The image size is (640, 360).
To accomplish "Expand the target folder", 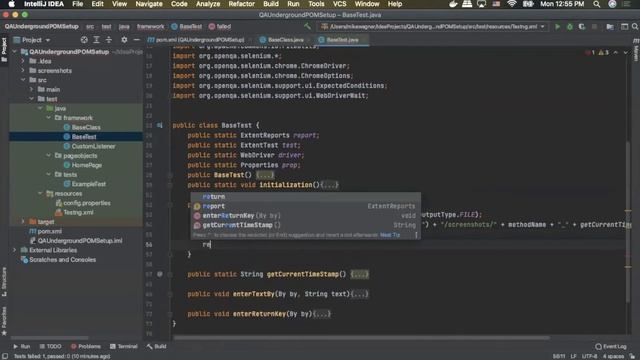I will pyautogui.click(x=23, y=222).
